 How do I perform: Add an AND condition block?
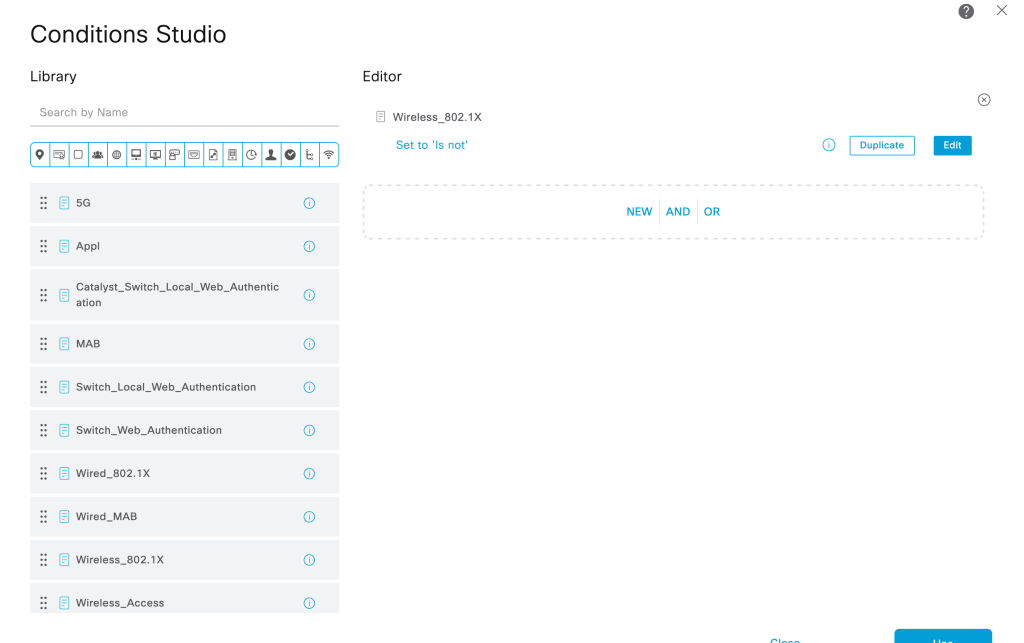click(678, 212)
